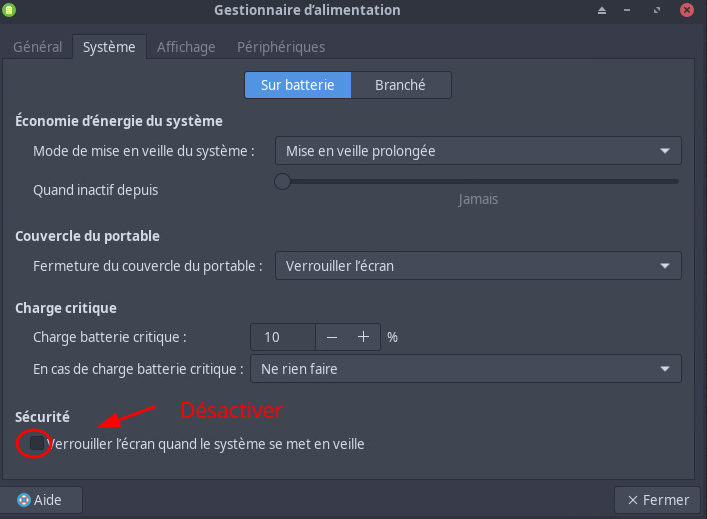
Task: Go to the Périphériques tab
Action: click(280, 47)
